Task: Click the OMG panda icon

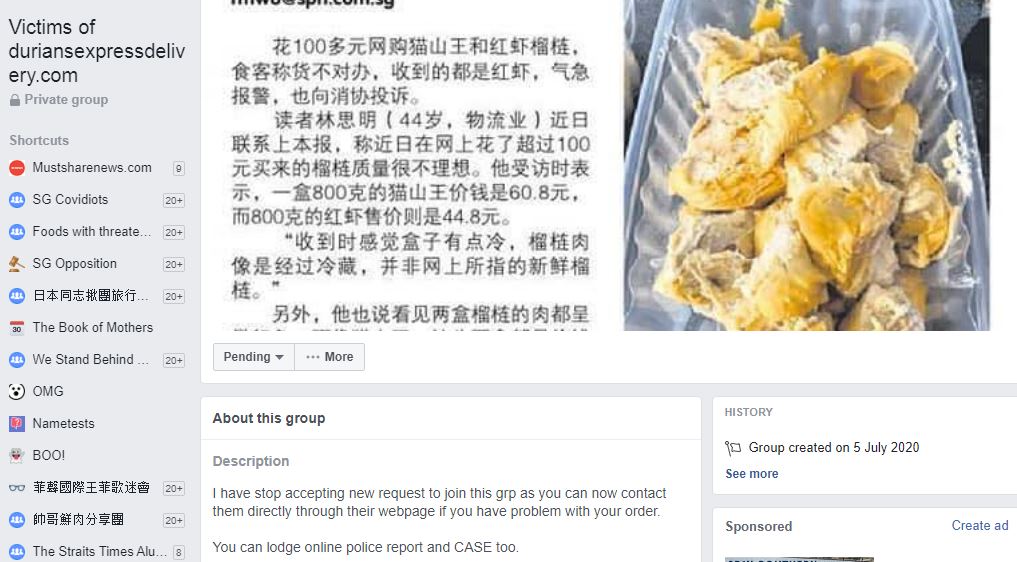Action: 17,392
